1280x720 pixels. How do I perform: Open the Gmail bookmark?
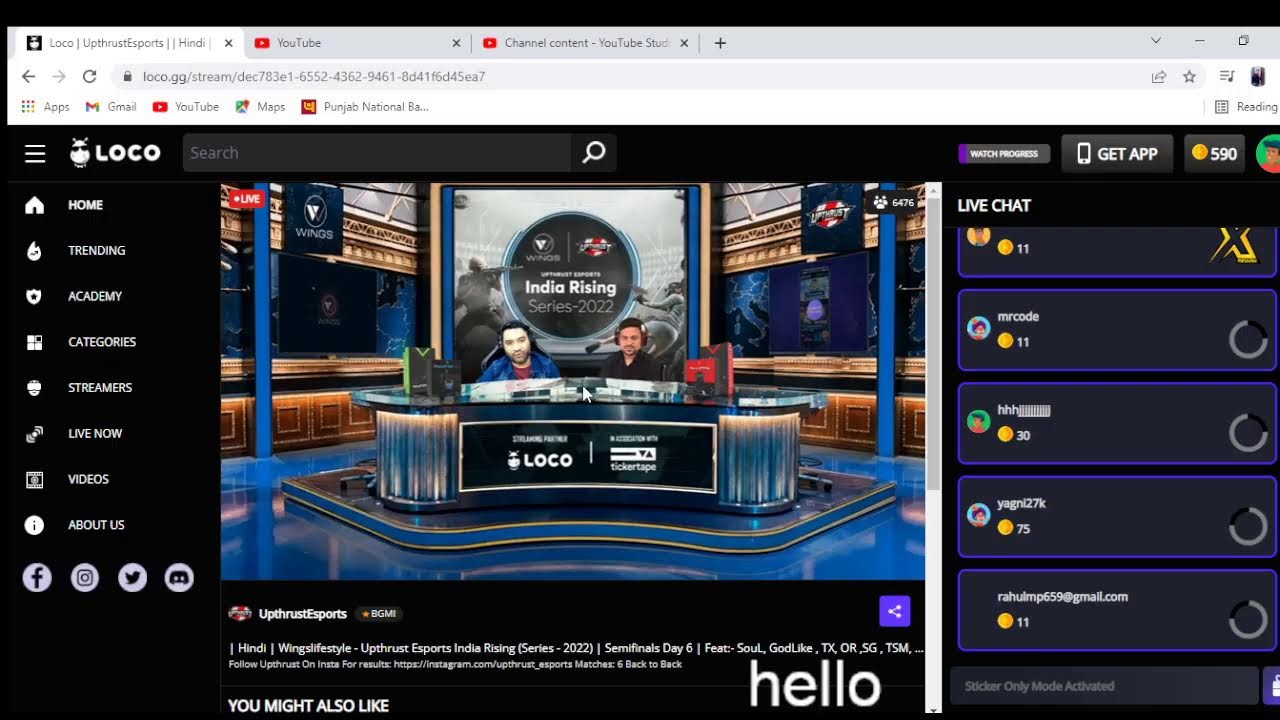pos(110,107)
